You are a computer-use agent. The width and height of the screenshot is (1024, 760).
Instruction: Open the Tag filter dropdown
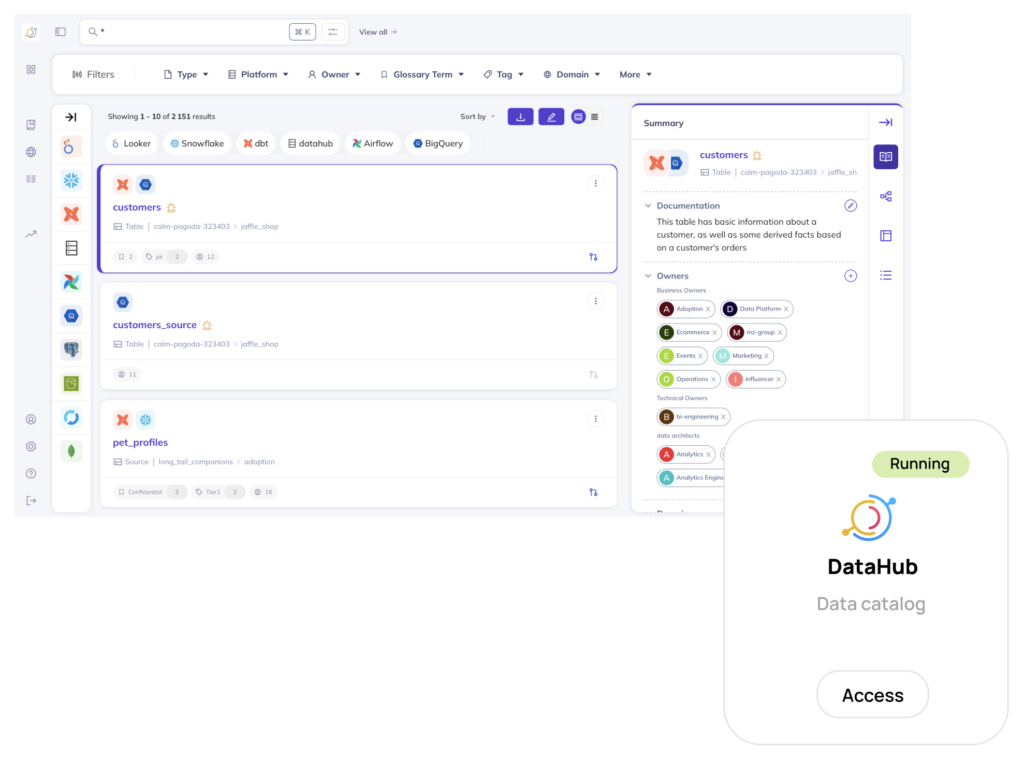click(x=504, y=74)
